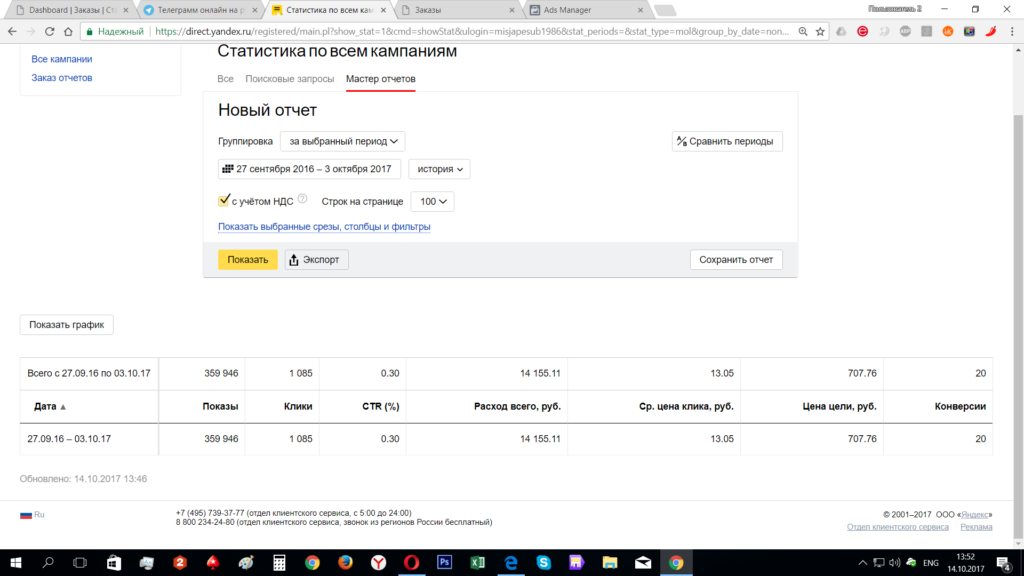Image resolution: width=1024 pixels, height=576 pixels.
Task: Launch Excel from the taskbar
Action: (477, 562)
